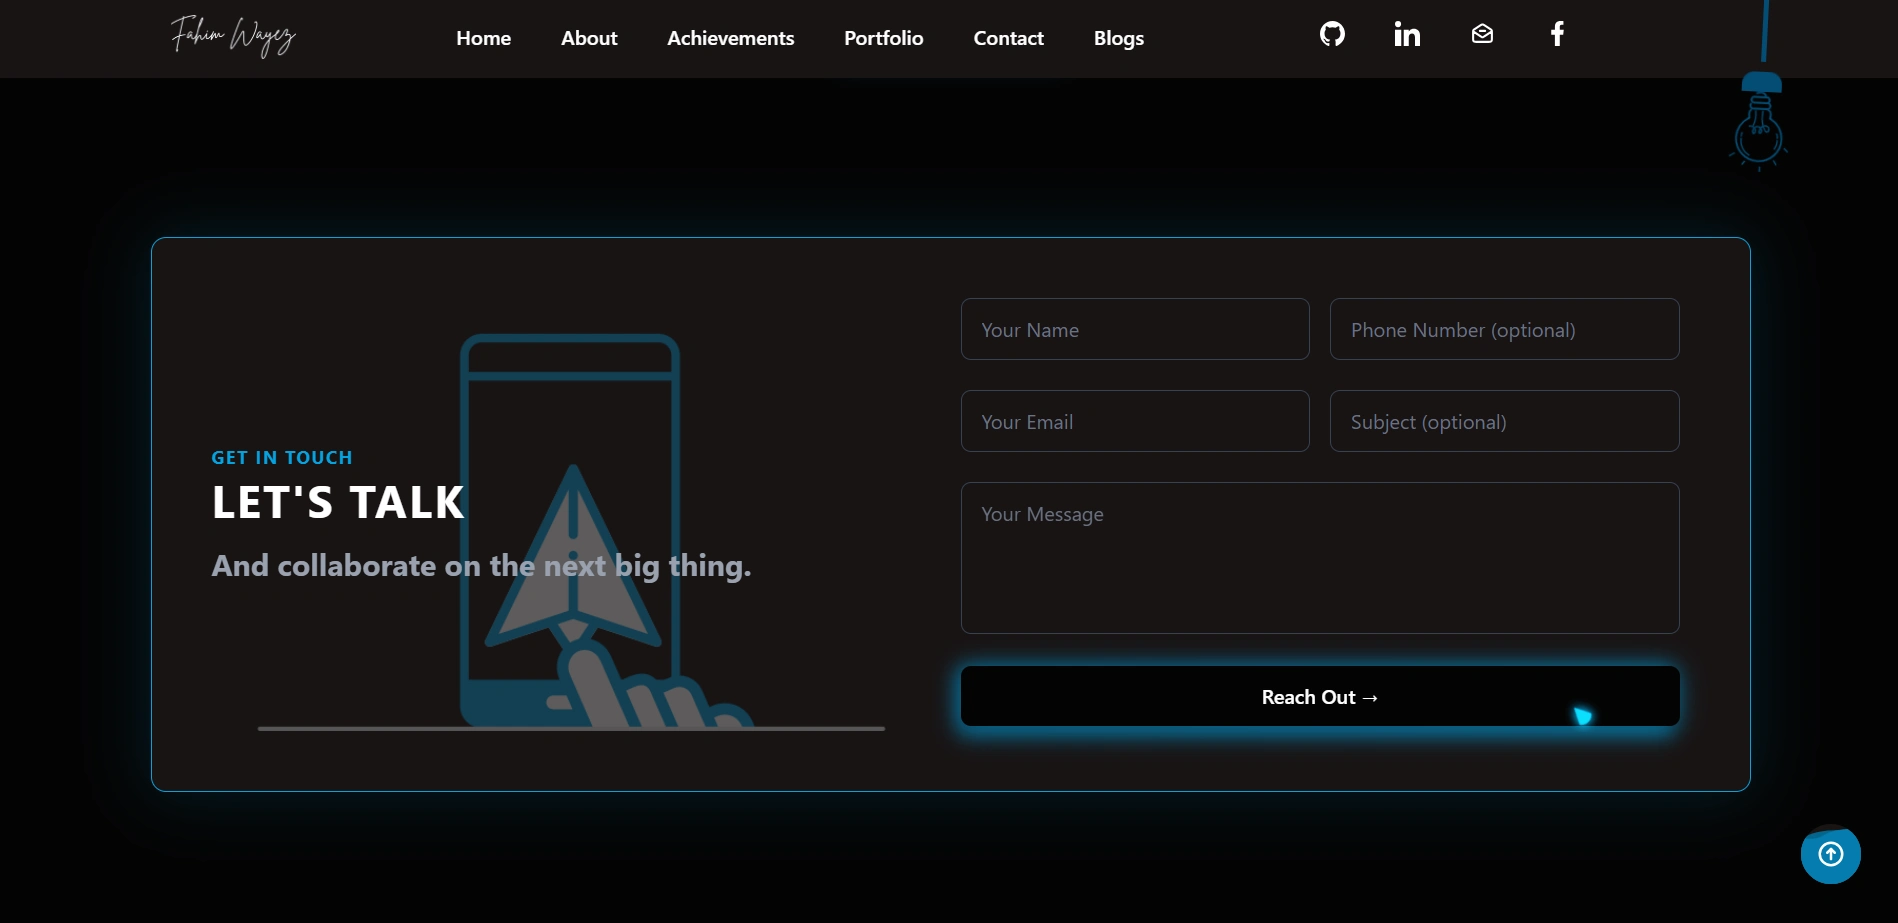This screenshot has height=923, width=1898.
Task: Click the Fahim Wayez signature logo
Action: 232,37
